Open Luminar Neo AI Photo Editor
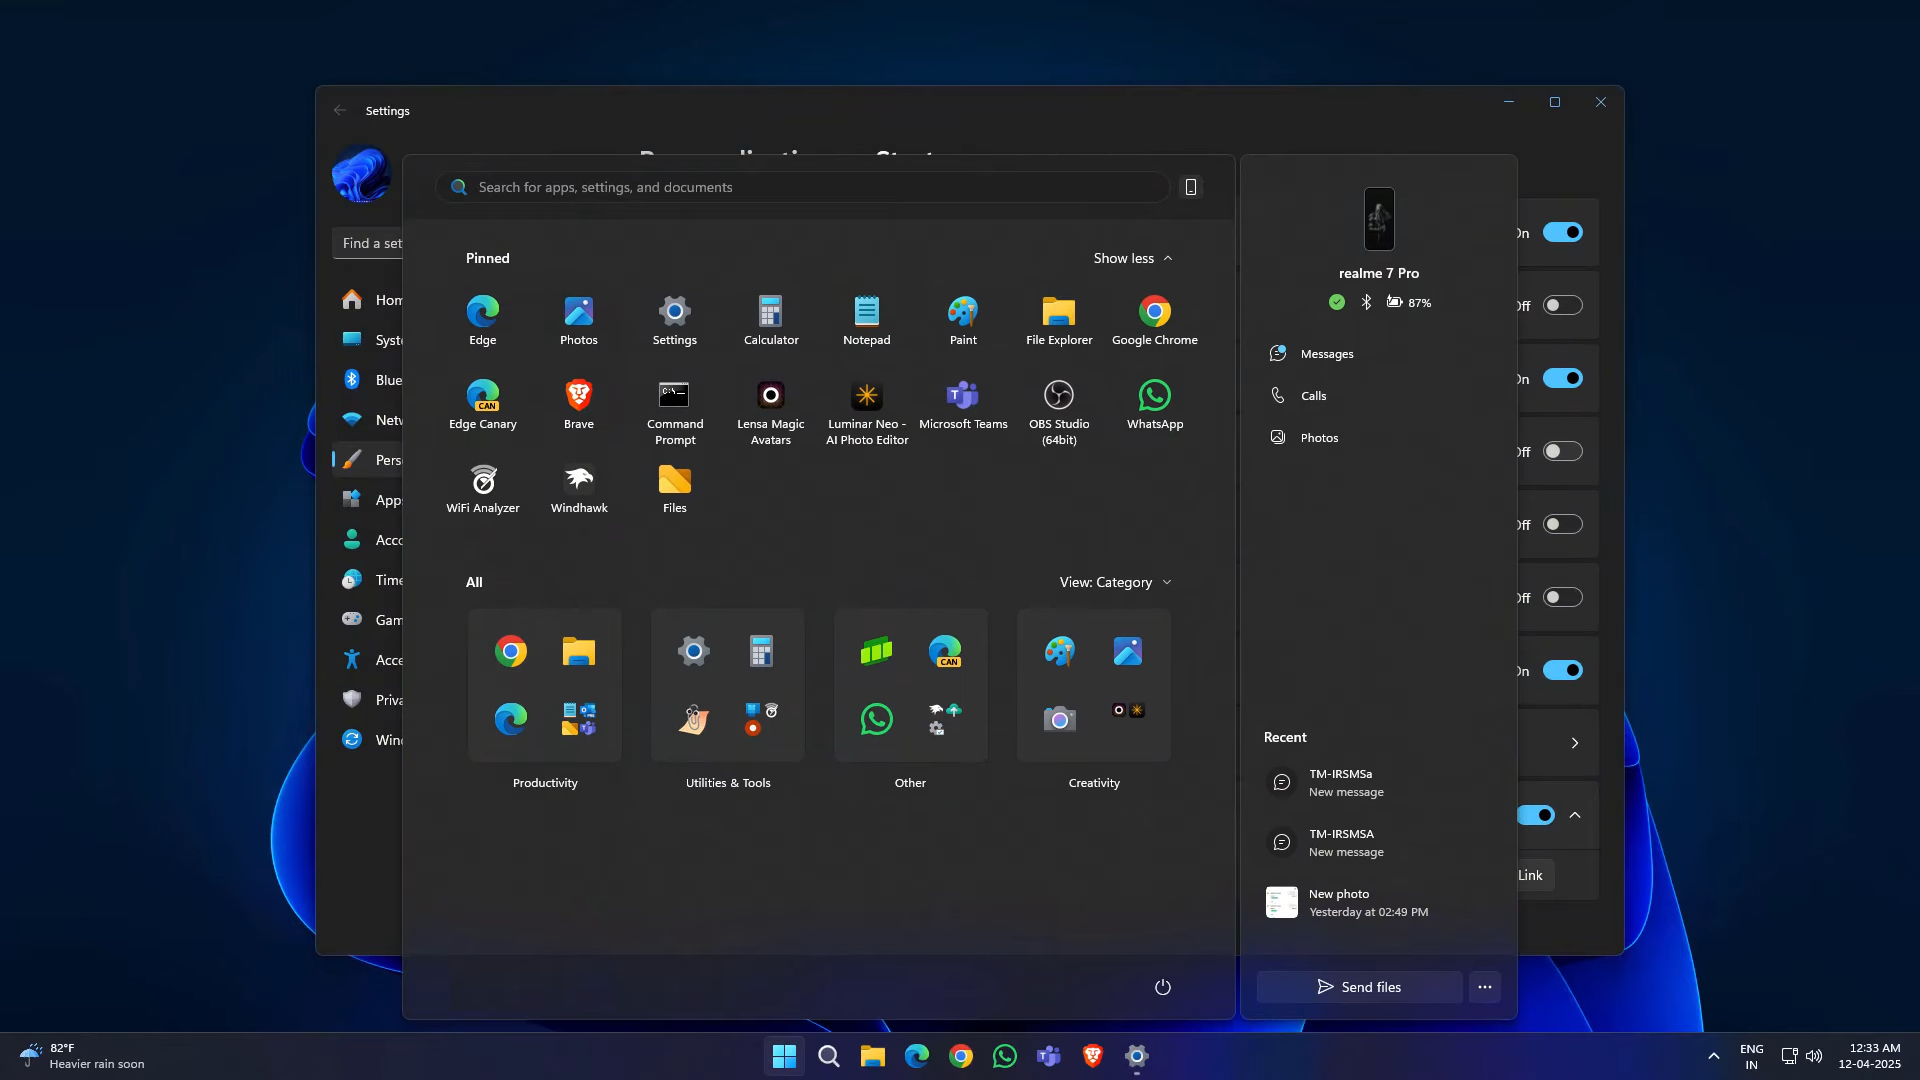Image resolution: width=1920 pixels, height=1080 pixels. (866, 396)
